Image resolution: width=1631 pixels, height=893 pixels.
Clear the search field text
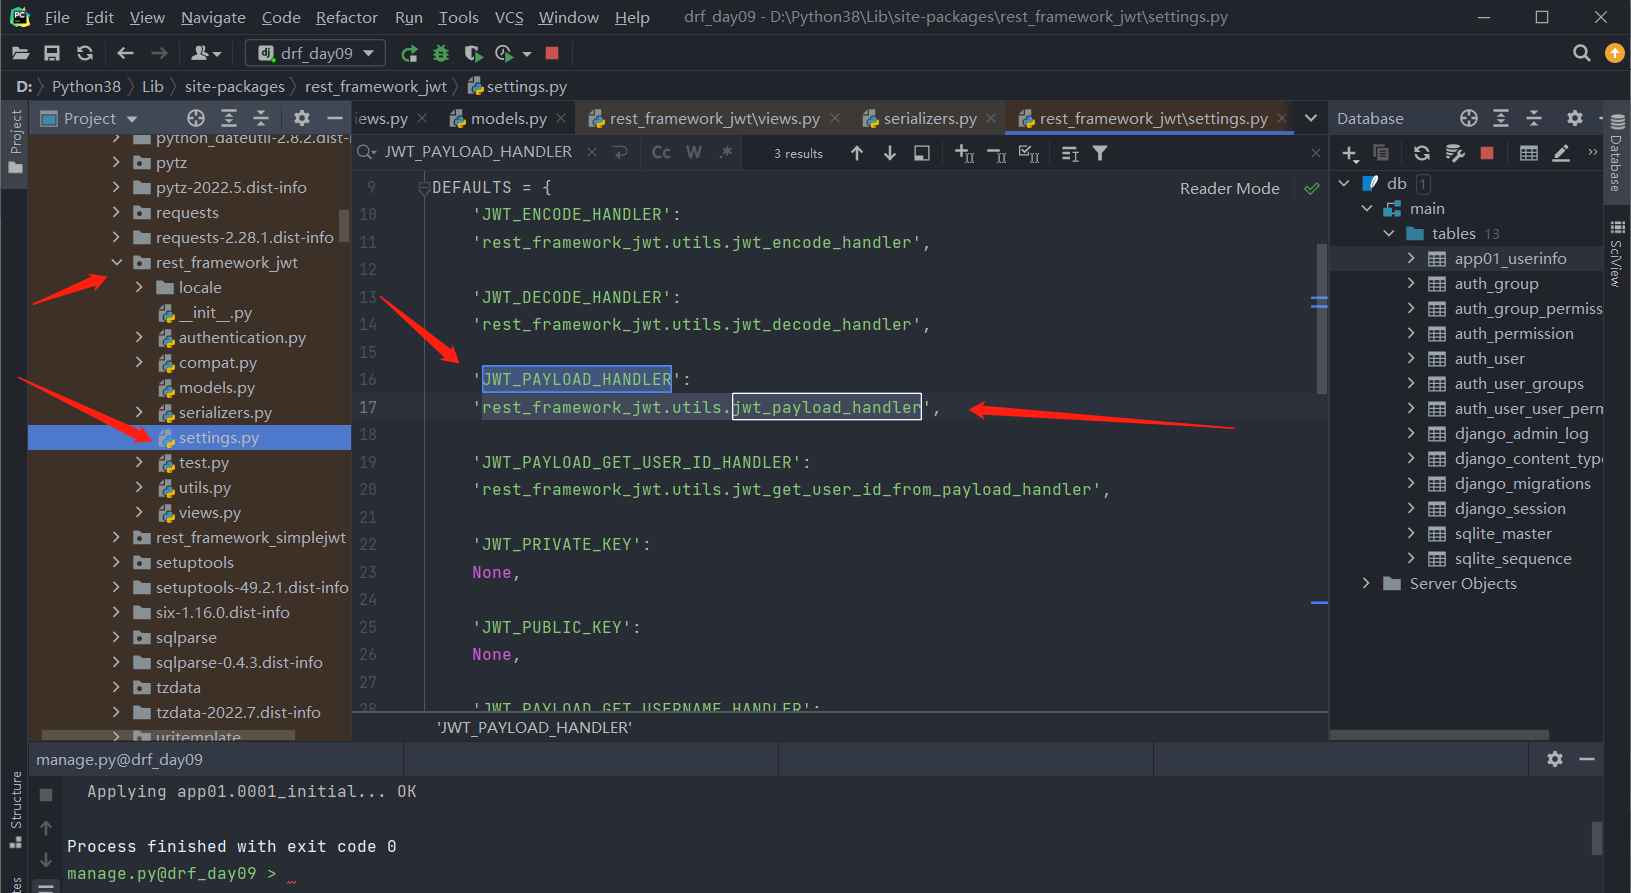pyautogui.click(x=592, y=152)
